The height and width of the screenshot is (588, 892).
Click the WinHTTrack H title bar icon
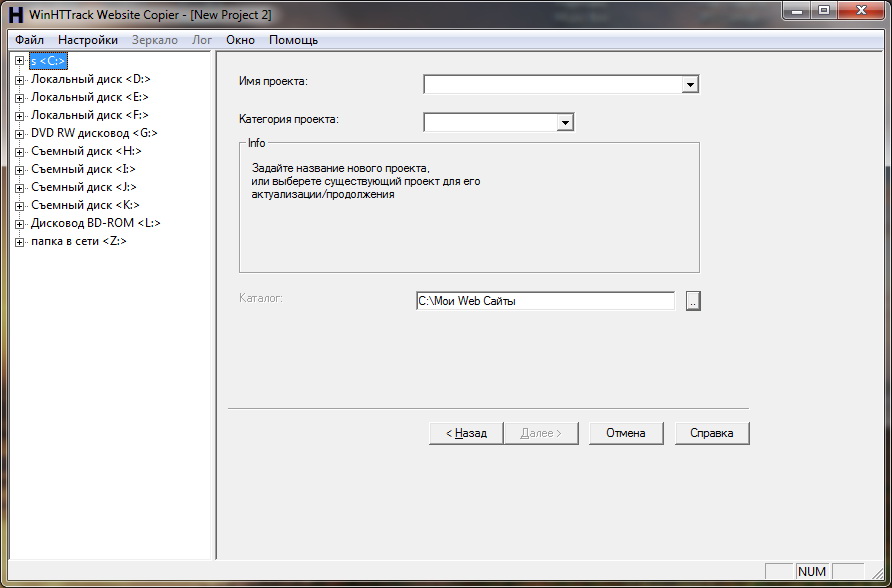[x=16, y=14]
